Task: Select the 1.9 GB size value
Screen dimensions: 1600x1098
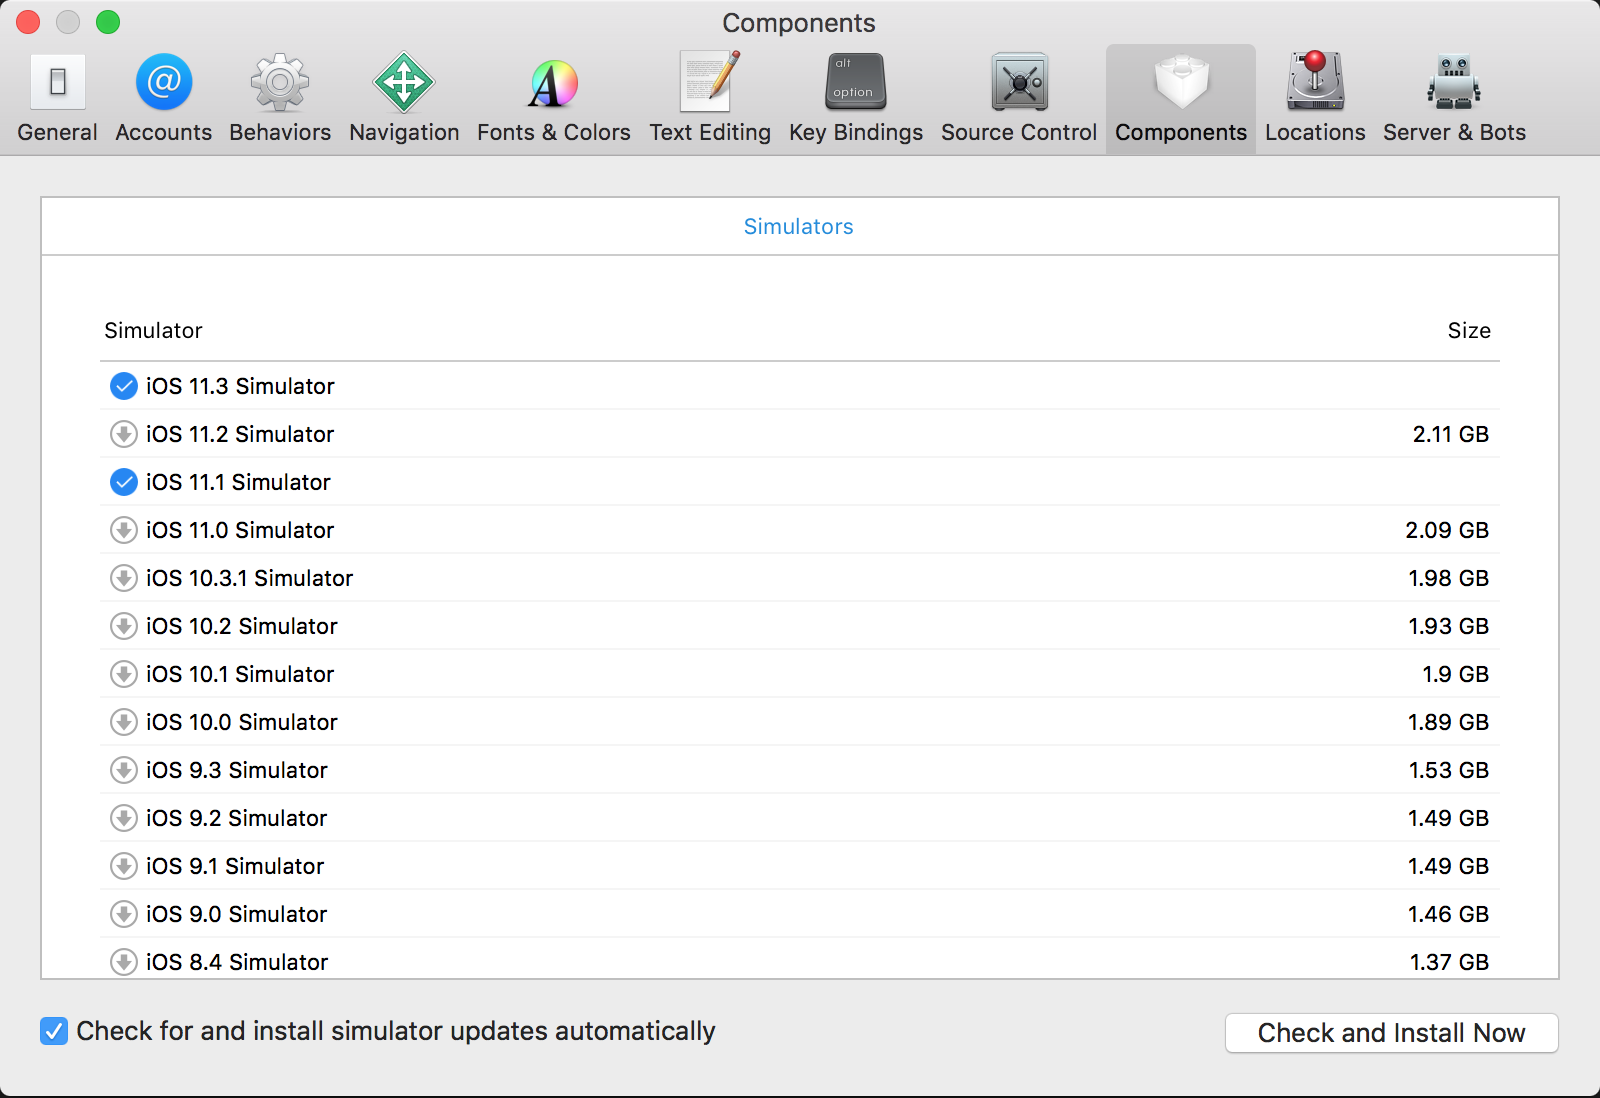Action: (1455, 674)
